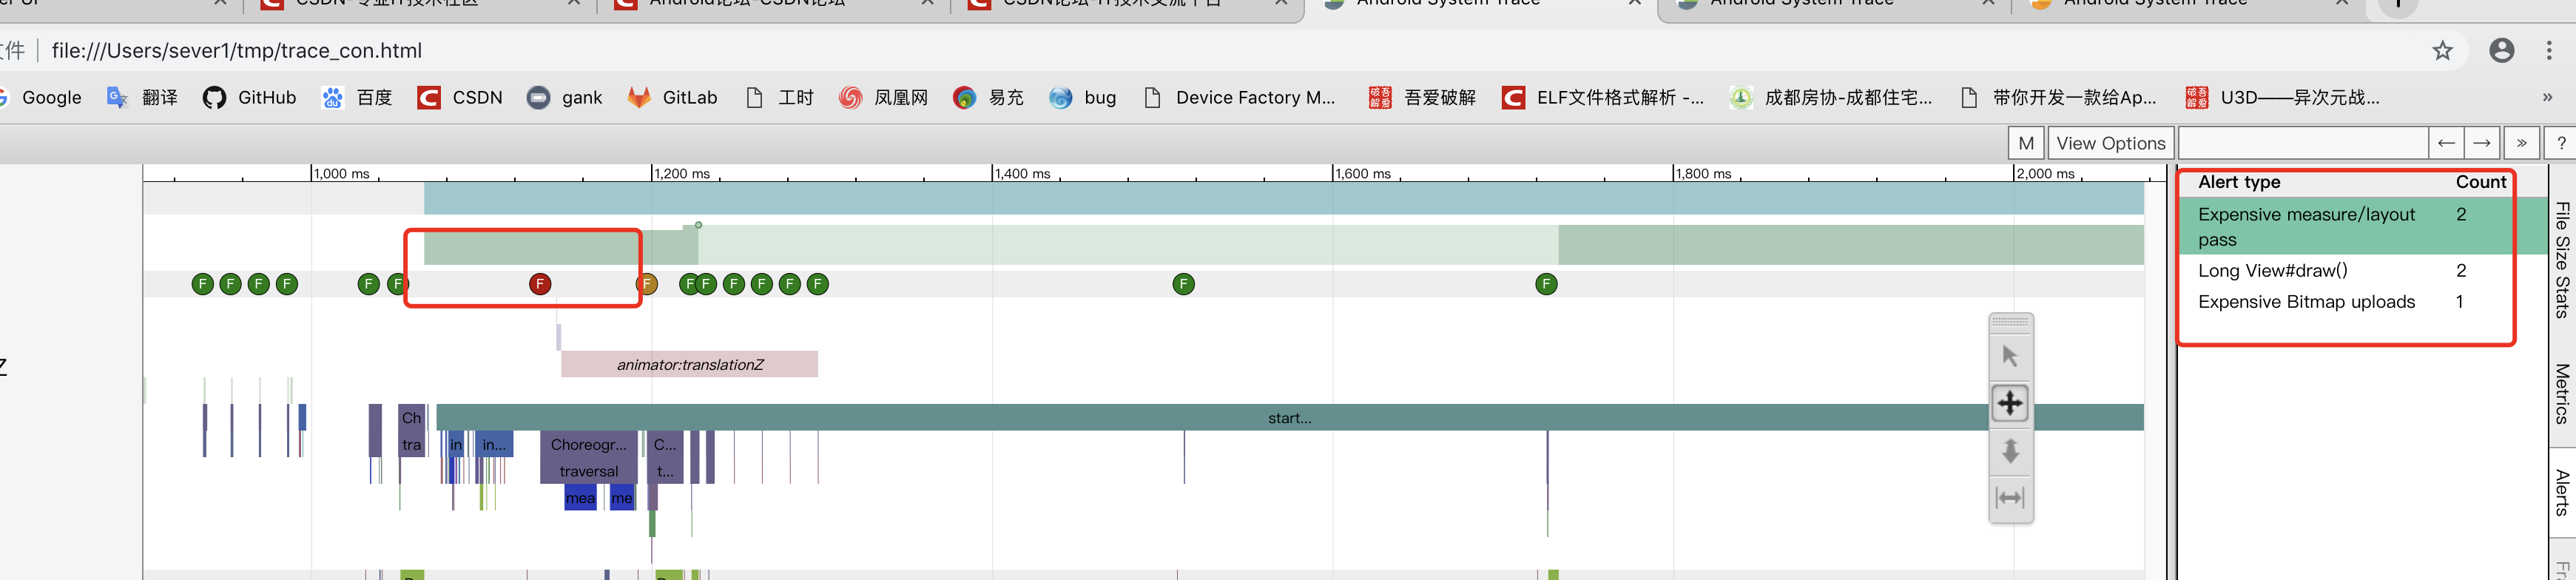Select the orange F frame marker

click(647, 284)
